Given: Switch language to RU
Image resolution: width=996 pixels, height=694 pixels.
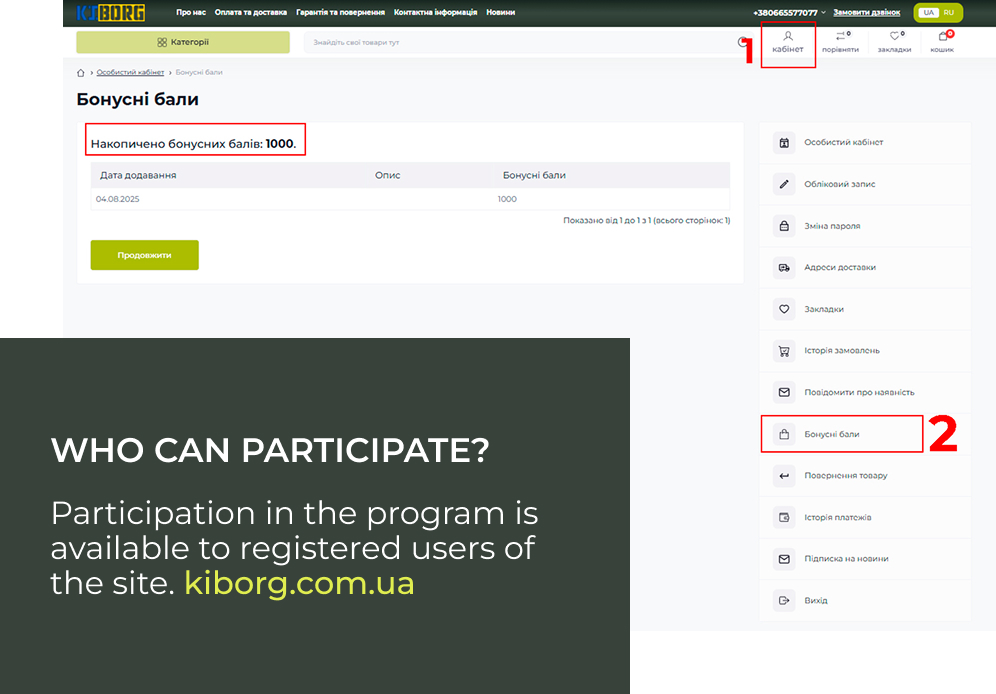Looking at the screenshot, I should click(949, 13).
